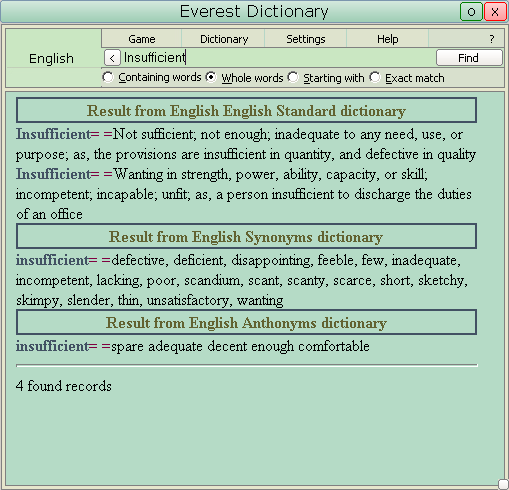Click the phrase 'of an office'
This screenshot has height=490, width=509.
[x=49, y=214]
